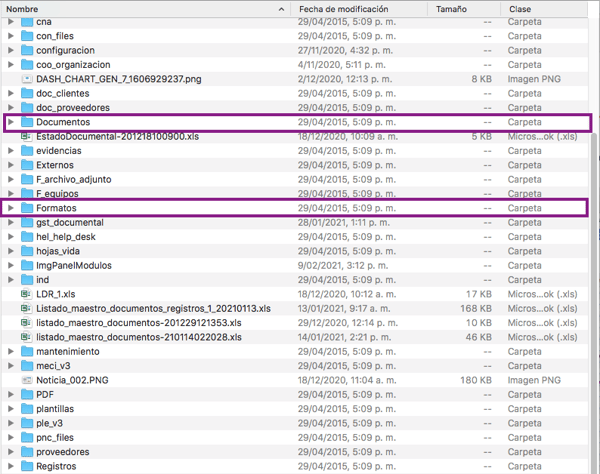
Task: Click the Noticia_002.PNG image icon
Action: tap(27, 381)
